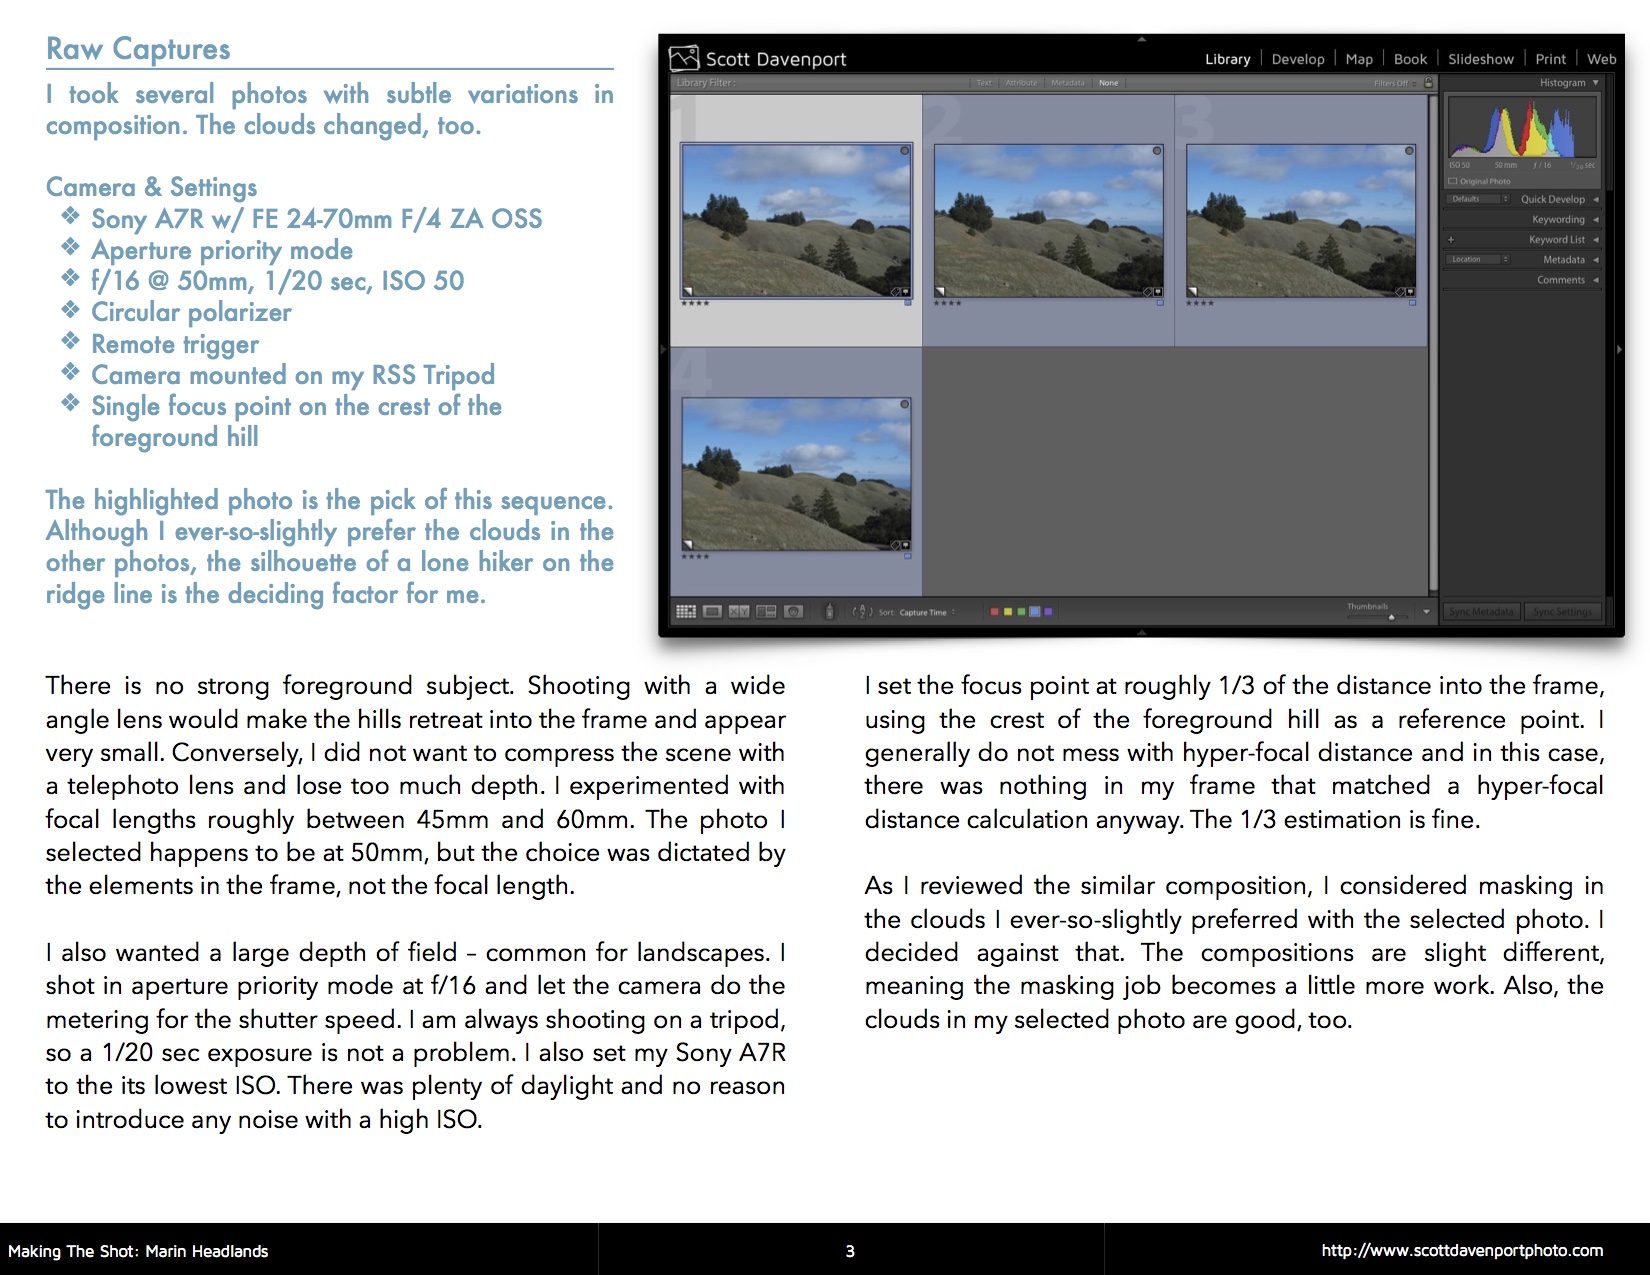Open Compare (XY) view
The width and height of the screenshot is (1650, 1275).
click(x=739, y=611)
